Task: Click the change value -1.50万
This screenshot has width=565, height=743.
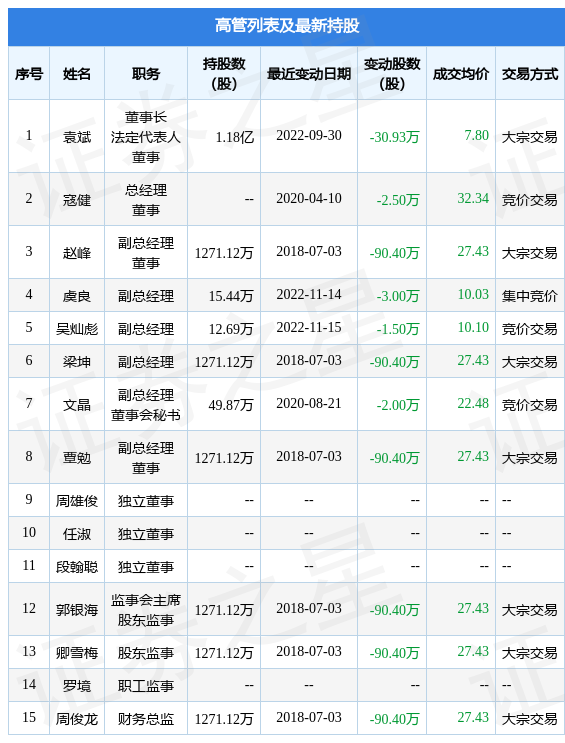Action: pyautogui.click(x=398, y=329)
